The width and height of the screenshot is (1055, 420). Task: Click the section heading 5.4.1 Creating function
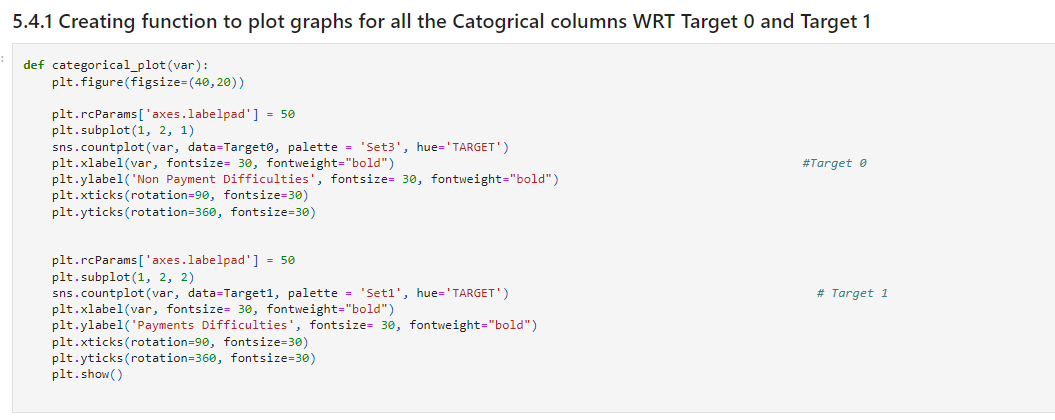pos(442,22)
